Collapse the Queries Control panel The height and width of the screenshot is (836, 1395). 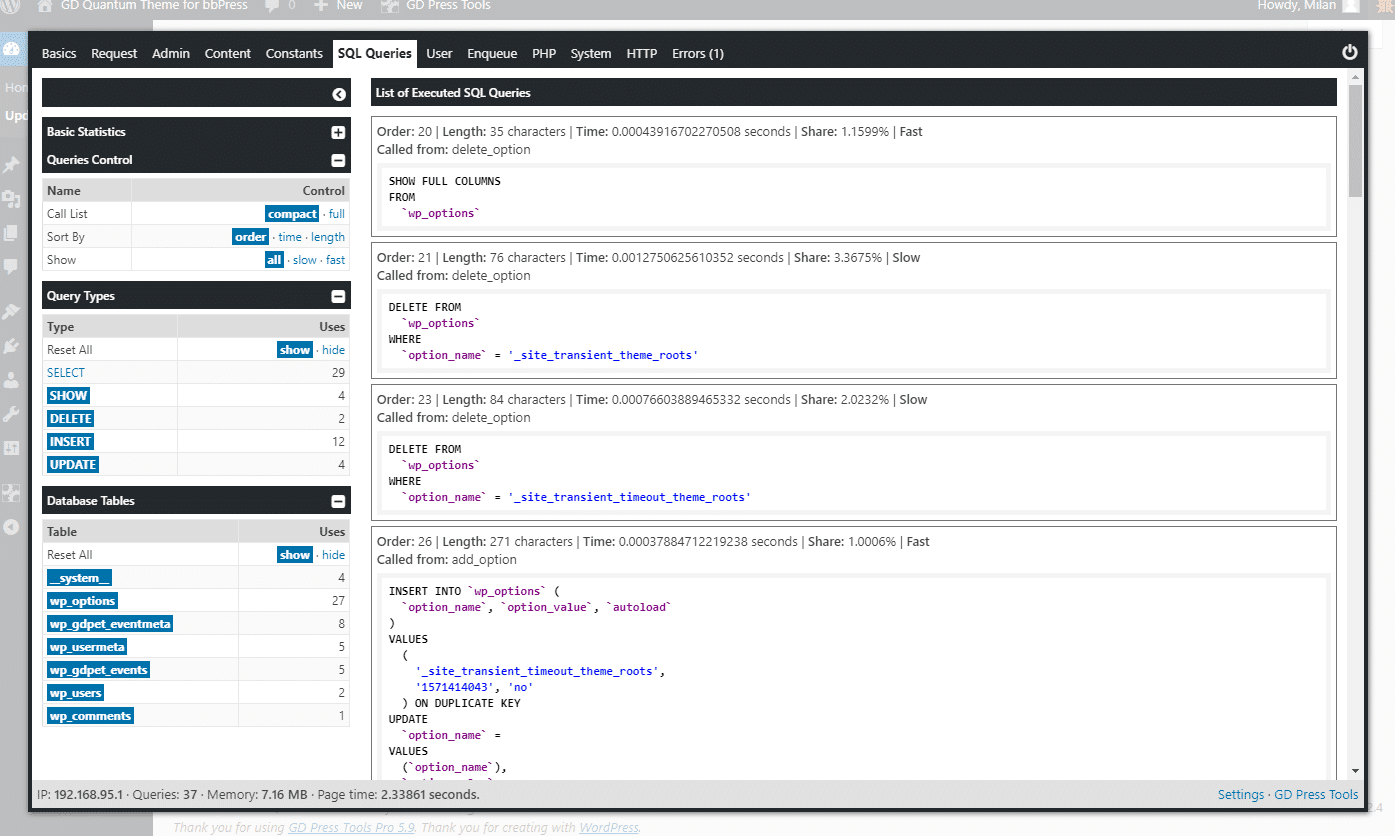338,160
